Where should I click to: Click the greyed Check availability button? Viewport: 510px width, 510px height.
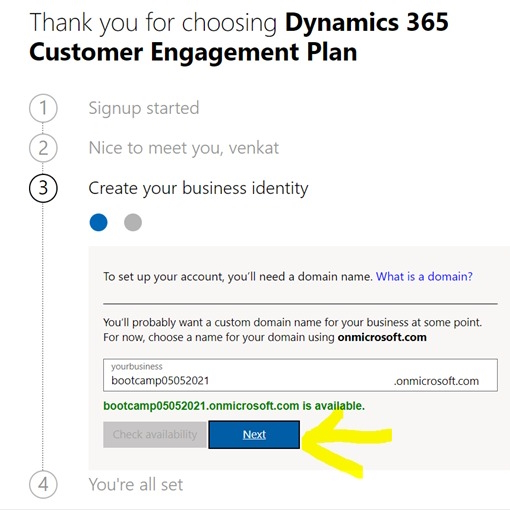[x=155, y=434]
